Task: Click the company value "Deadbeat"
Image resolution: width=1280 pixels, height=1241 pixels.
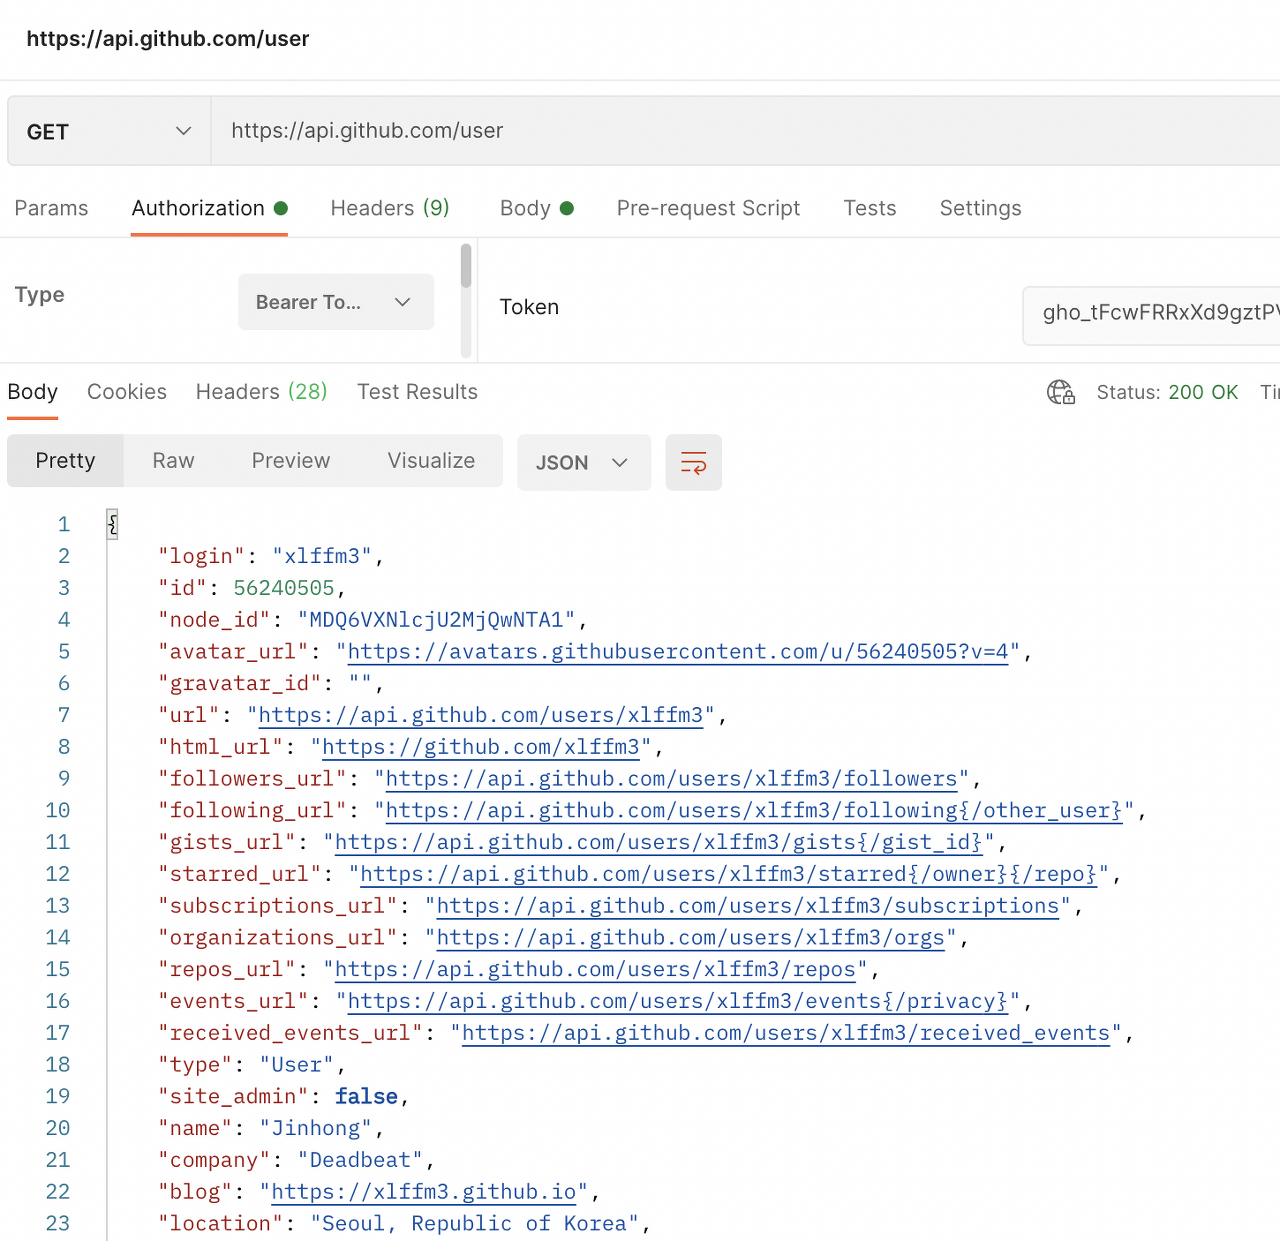Action: (x=360, y=1161)
